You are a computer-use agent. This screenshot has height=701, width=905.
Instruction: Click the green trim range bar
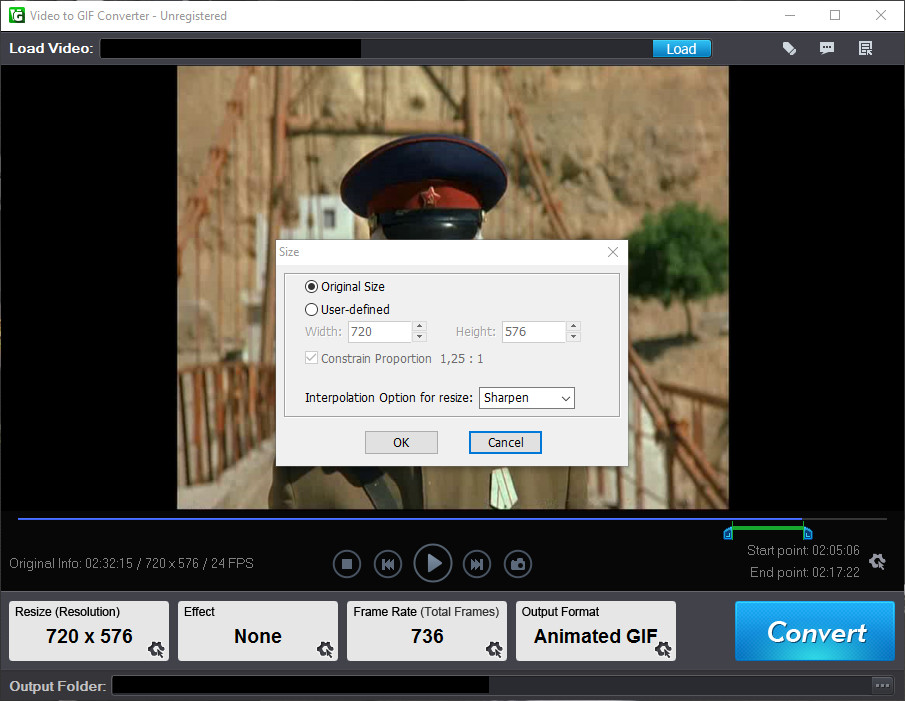click(768, 528)
